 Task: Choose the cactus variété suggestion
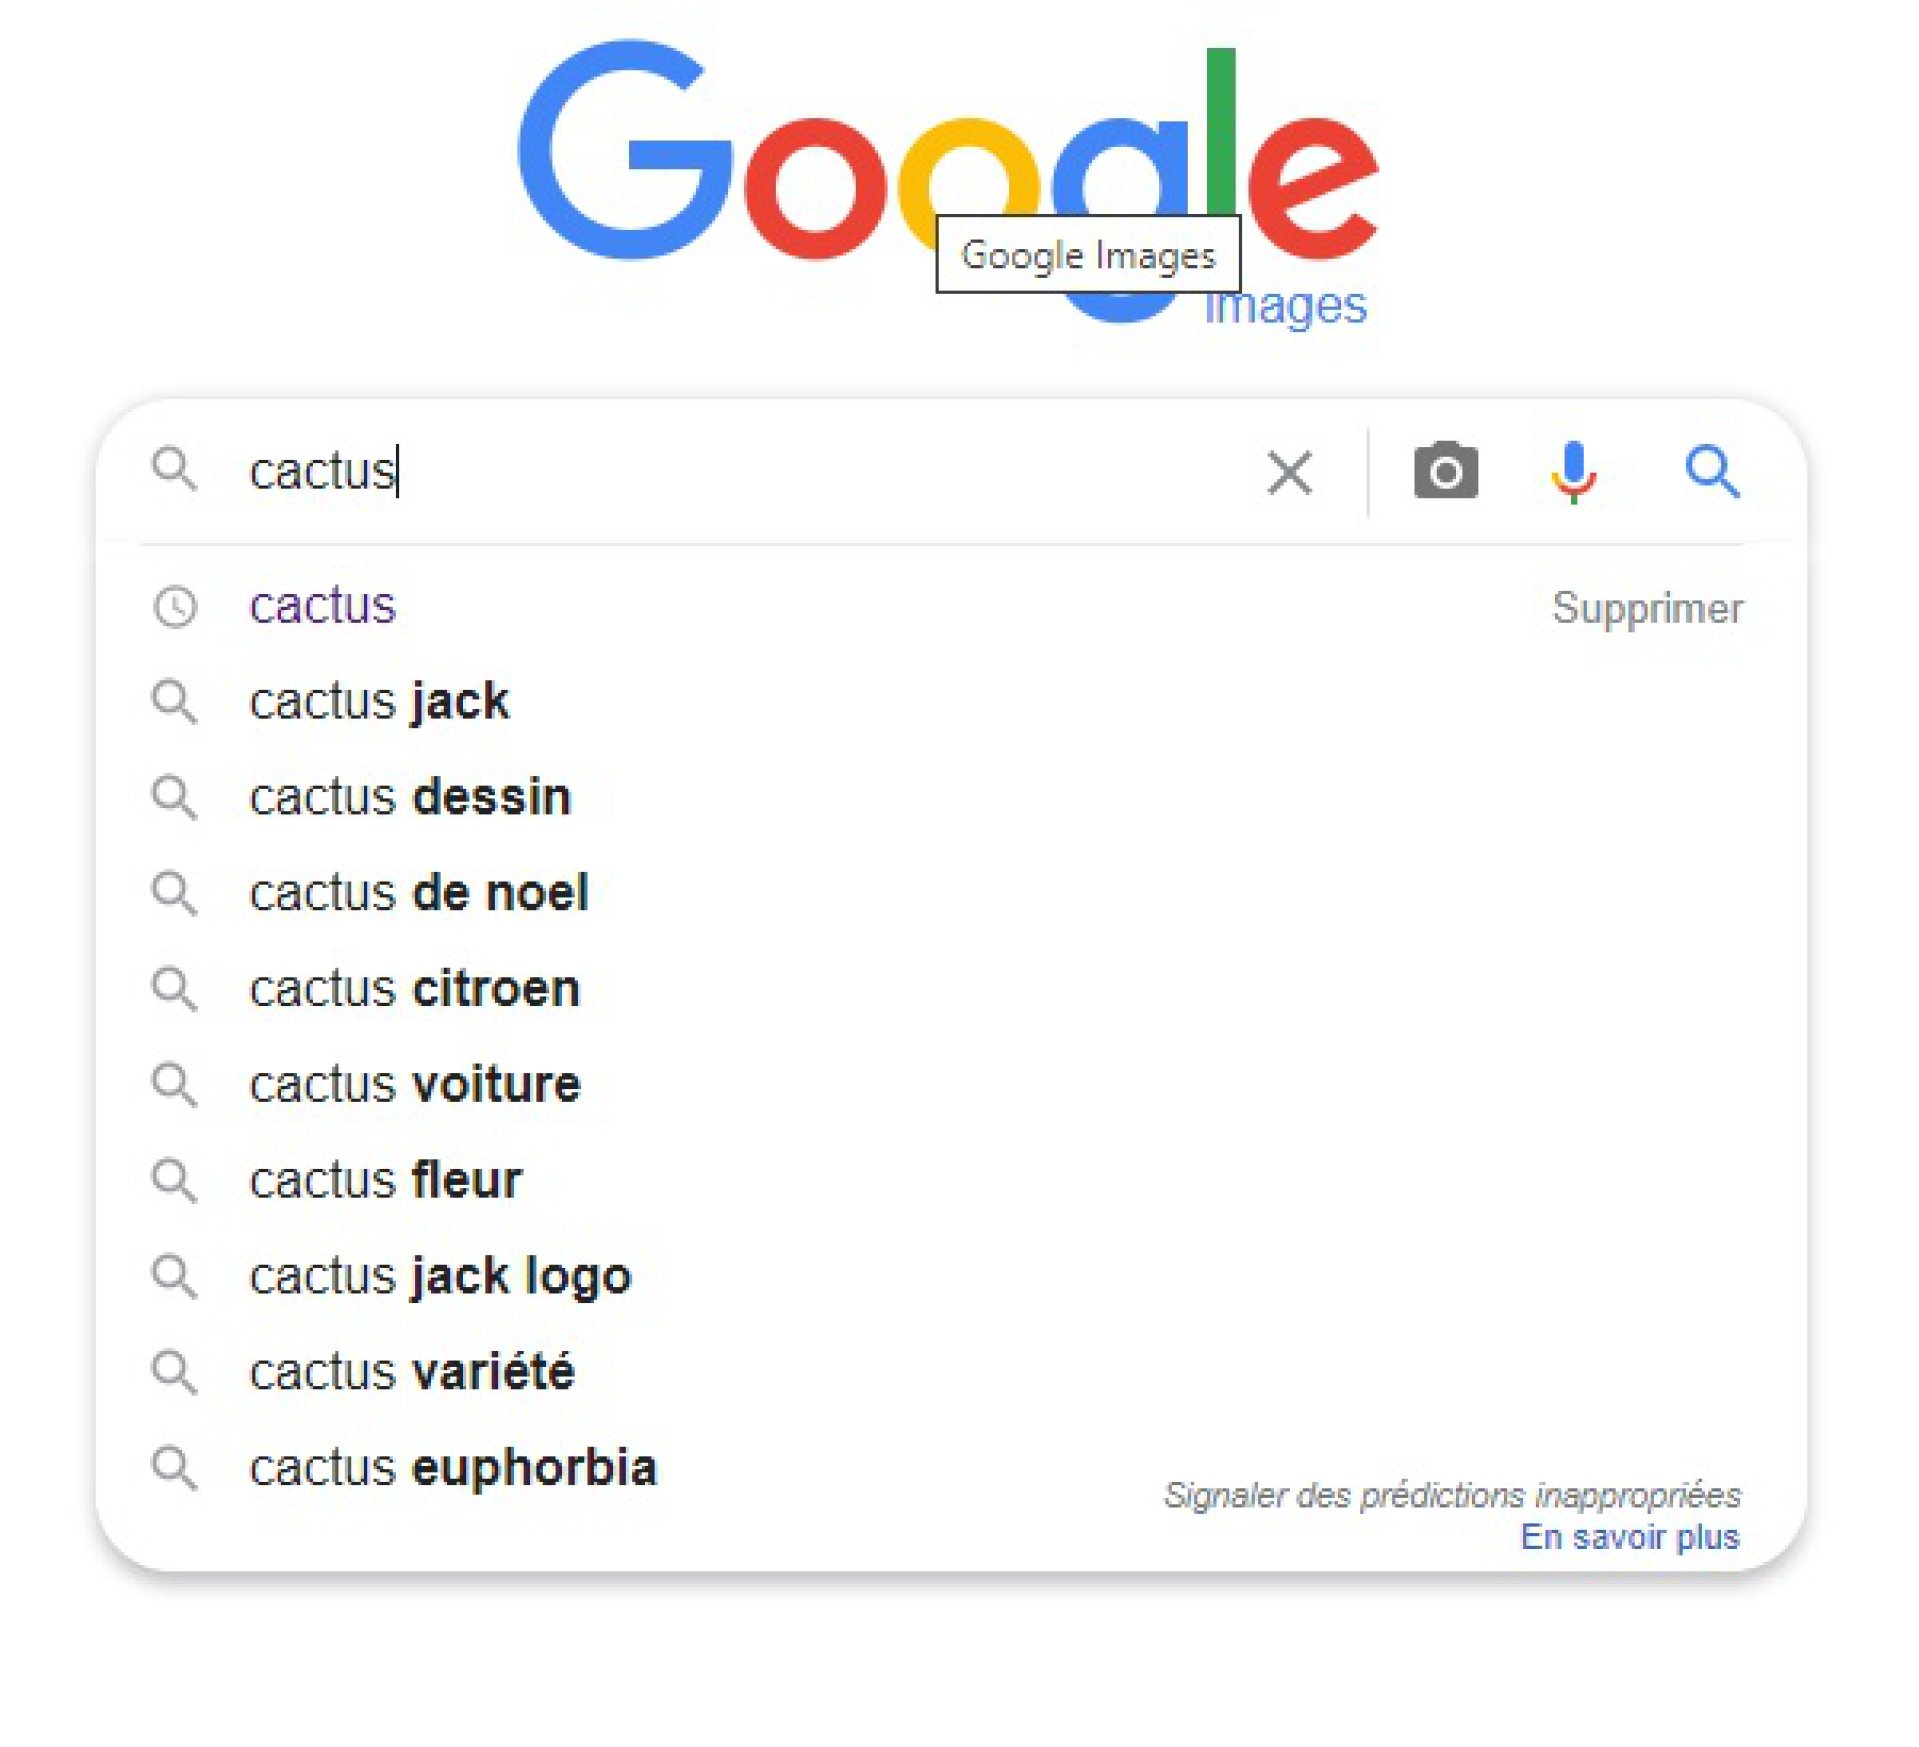(412, 1371)
